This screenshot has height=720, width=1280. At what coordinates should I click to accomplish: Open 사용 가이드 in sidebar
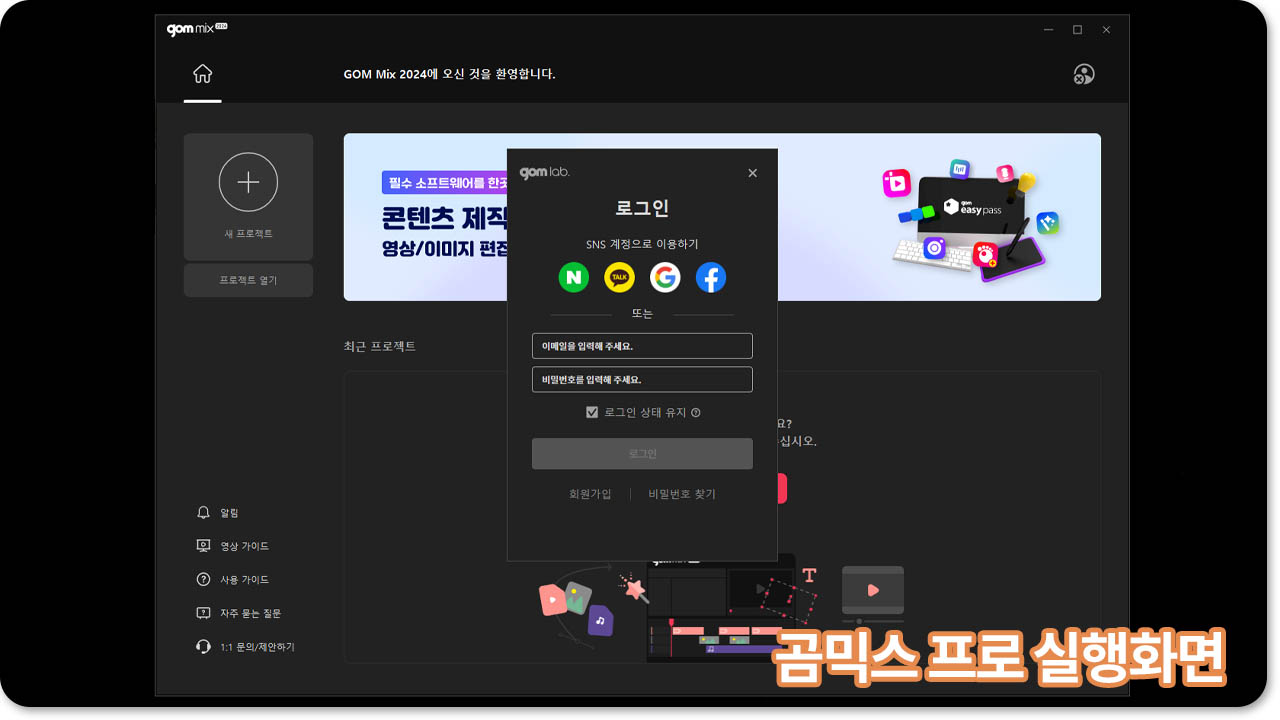(x=233, y=579)
